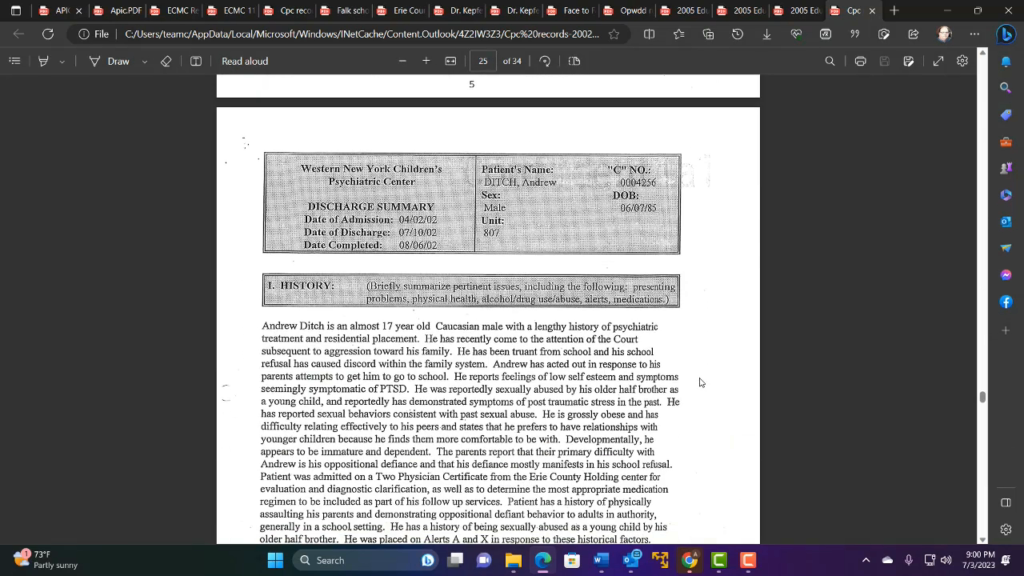
Task: Expand the highlight color options dropdown
Action: point(62,61)
